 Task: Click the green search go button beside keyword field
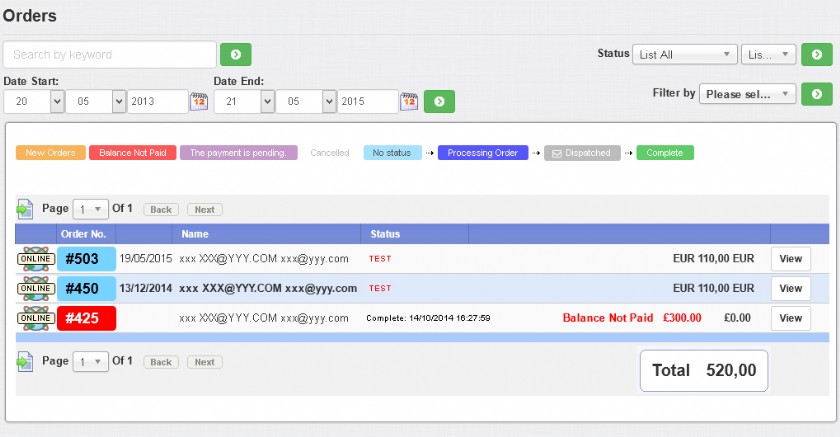pos(236,55)
